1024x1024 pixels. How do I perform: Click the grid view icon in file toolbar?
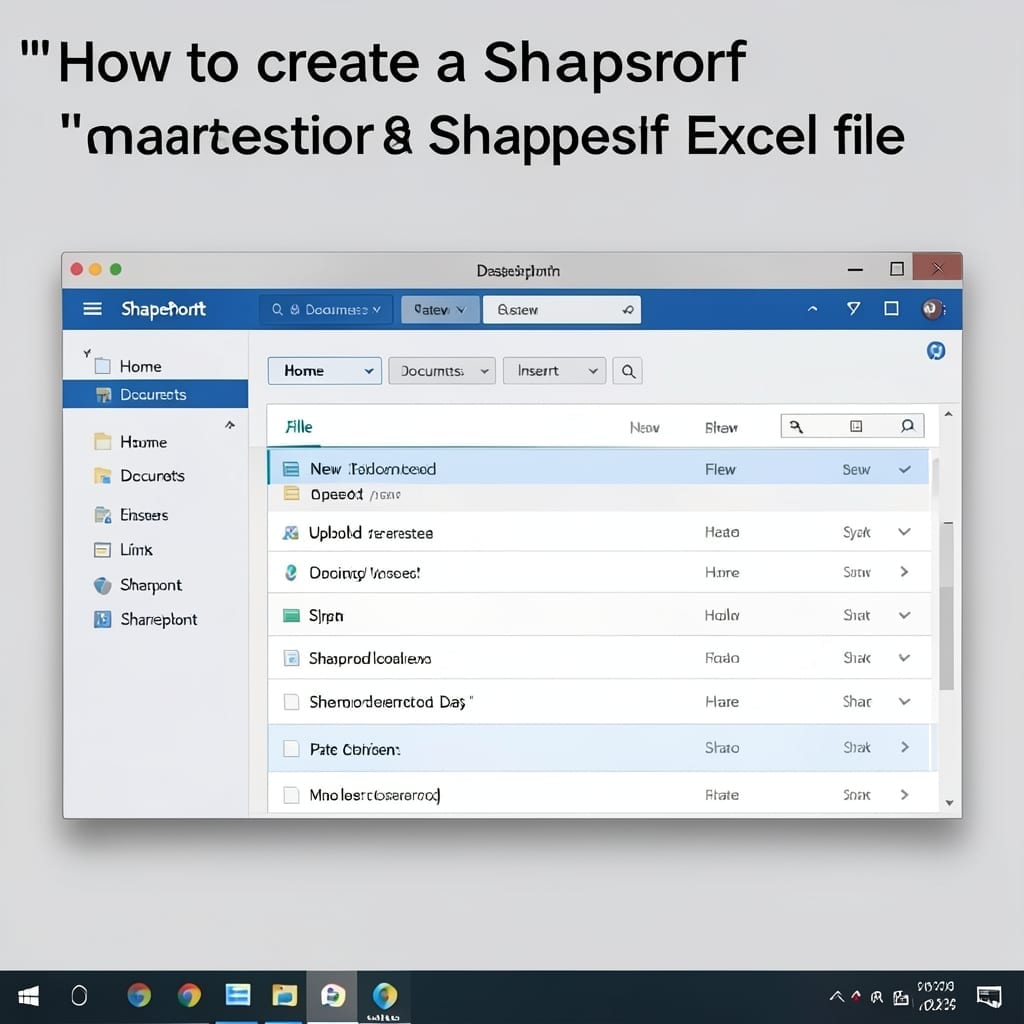856,426
